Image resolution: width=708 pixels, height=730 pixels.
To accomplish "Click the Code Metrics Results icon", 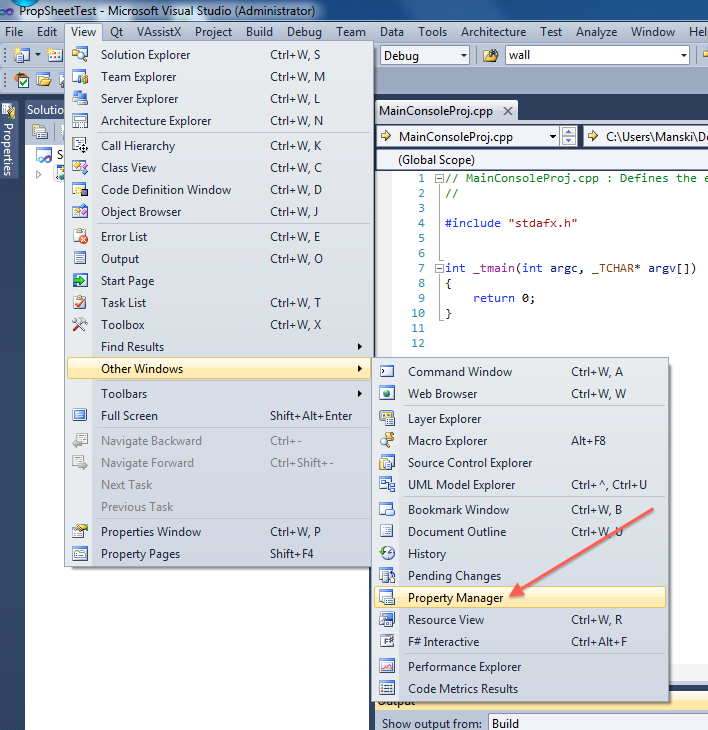I will (387, 689).
